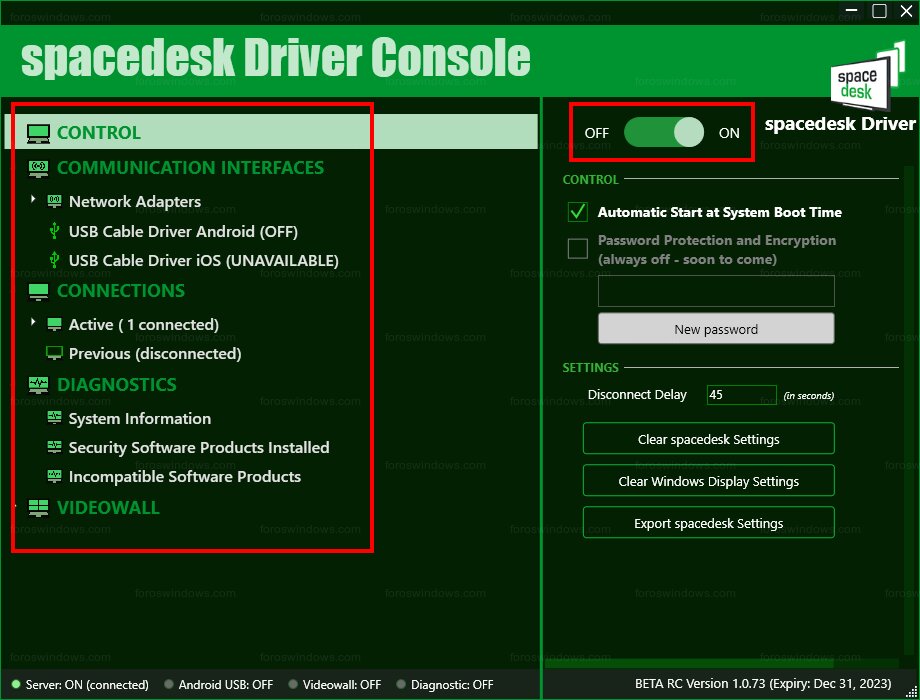Click 'Server: ON (connected)' status text
The height and width of the screenshot is (700, 920).
tap(87, 685)
